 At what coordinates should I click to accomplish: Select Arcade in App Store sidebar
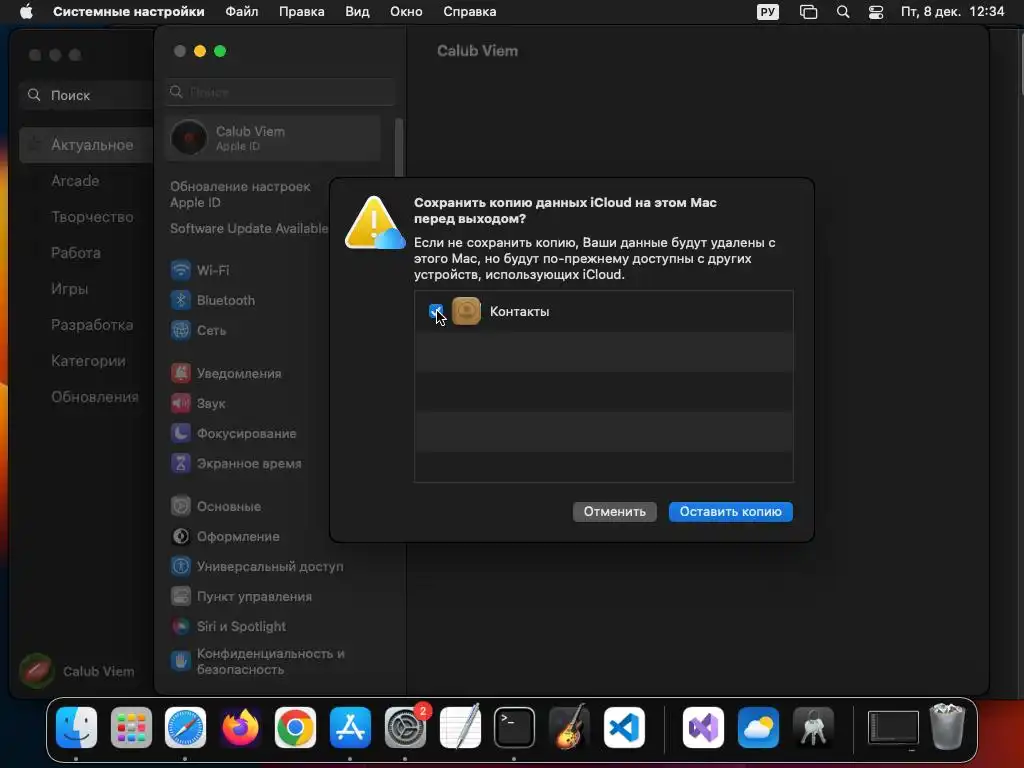point(75,181)
